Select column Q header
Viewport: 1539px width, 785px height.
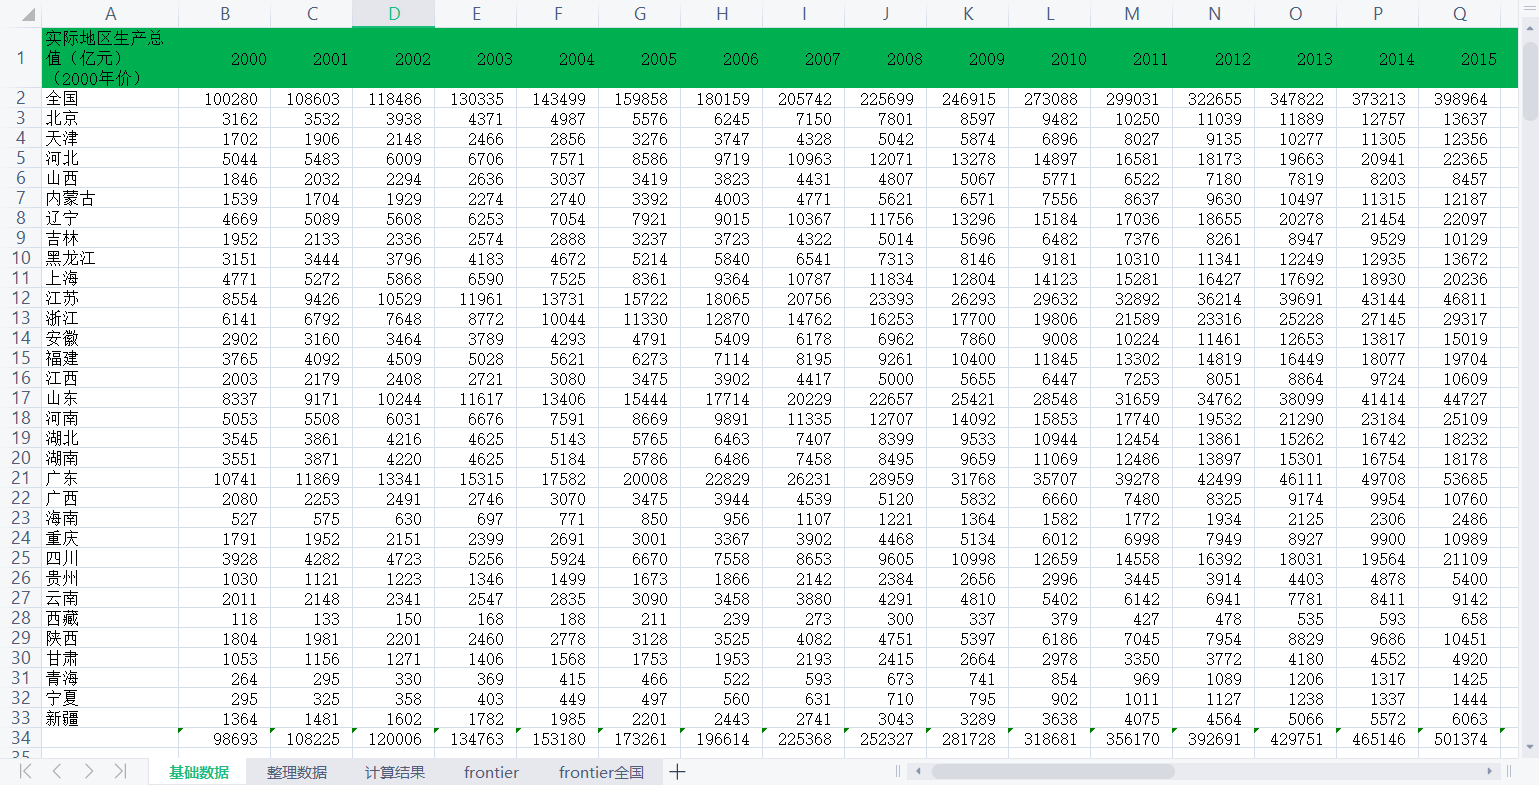[1460, 13]
